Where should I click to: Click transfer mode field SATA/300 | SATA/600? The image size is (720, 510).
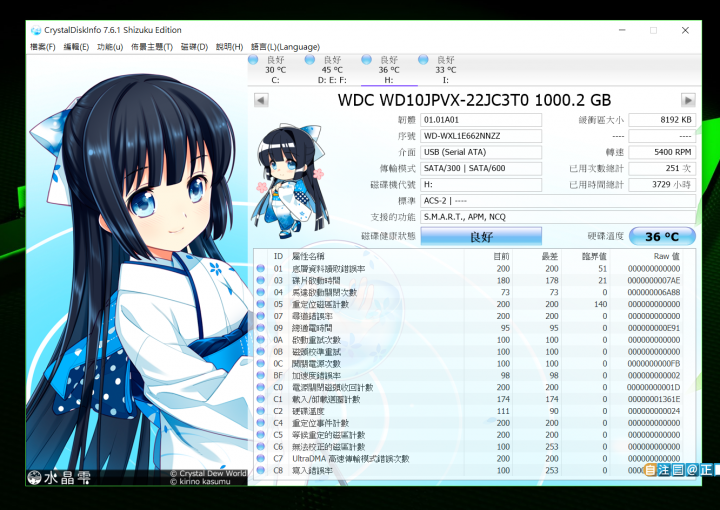pos(481,168)
